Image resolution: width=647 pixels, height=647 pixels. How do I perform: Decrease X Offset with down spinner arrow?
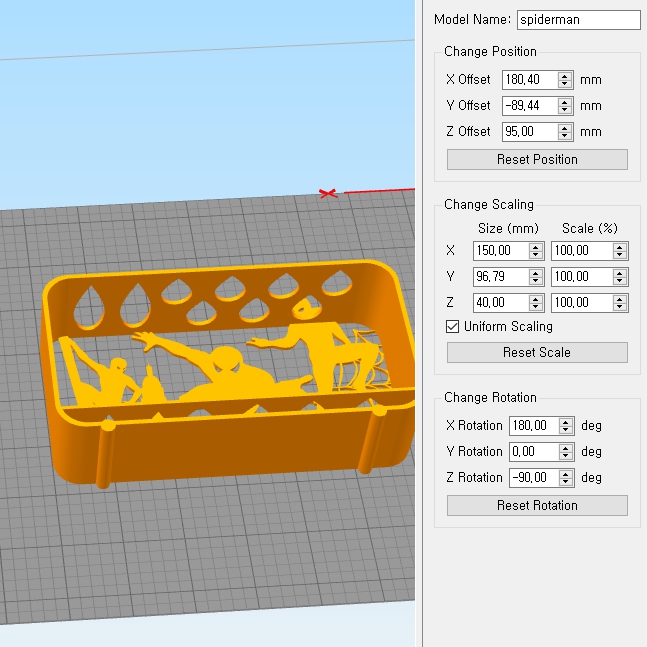click(565, 84)
